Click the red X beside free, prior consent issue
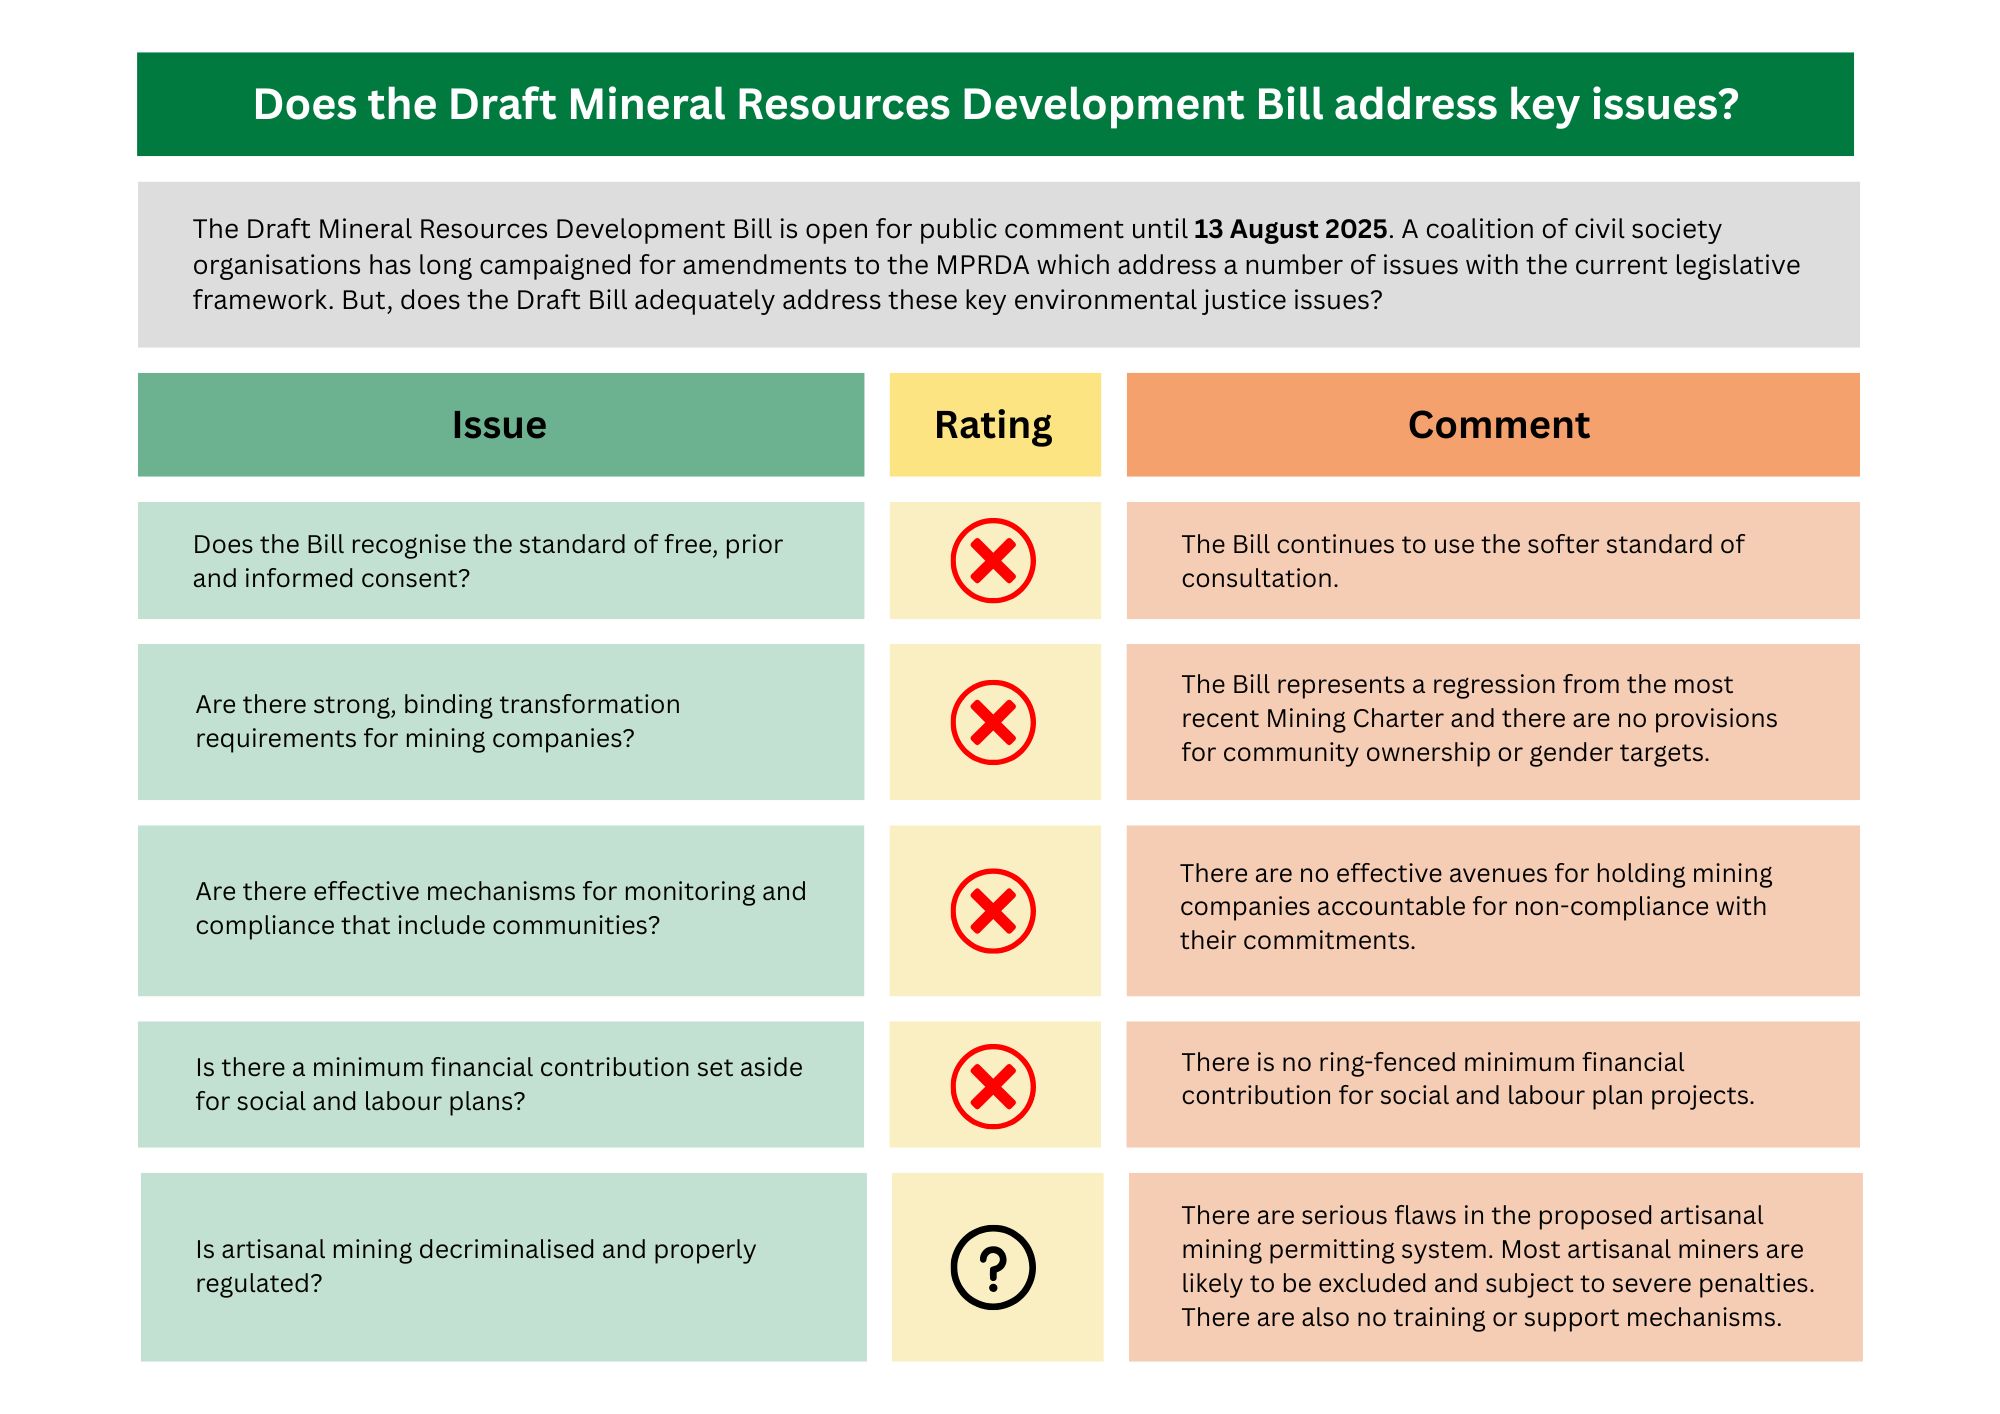The width and height of the screenshot is (2000, 1414). [x=992, y=560]
